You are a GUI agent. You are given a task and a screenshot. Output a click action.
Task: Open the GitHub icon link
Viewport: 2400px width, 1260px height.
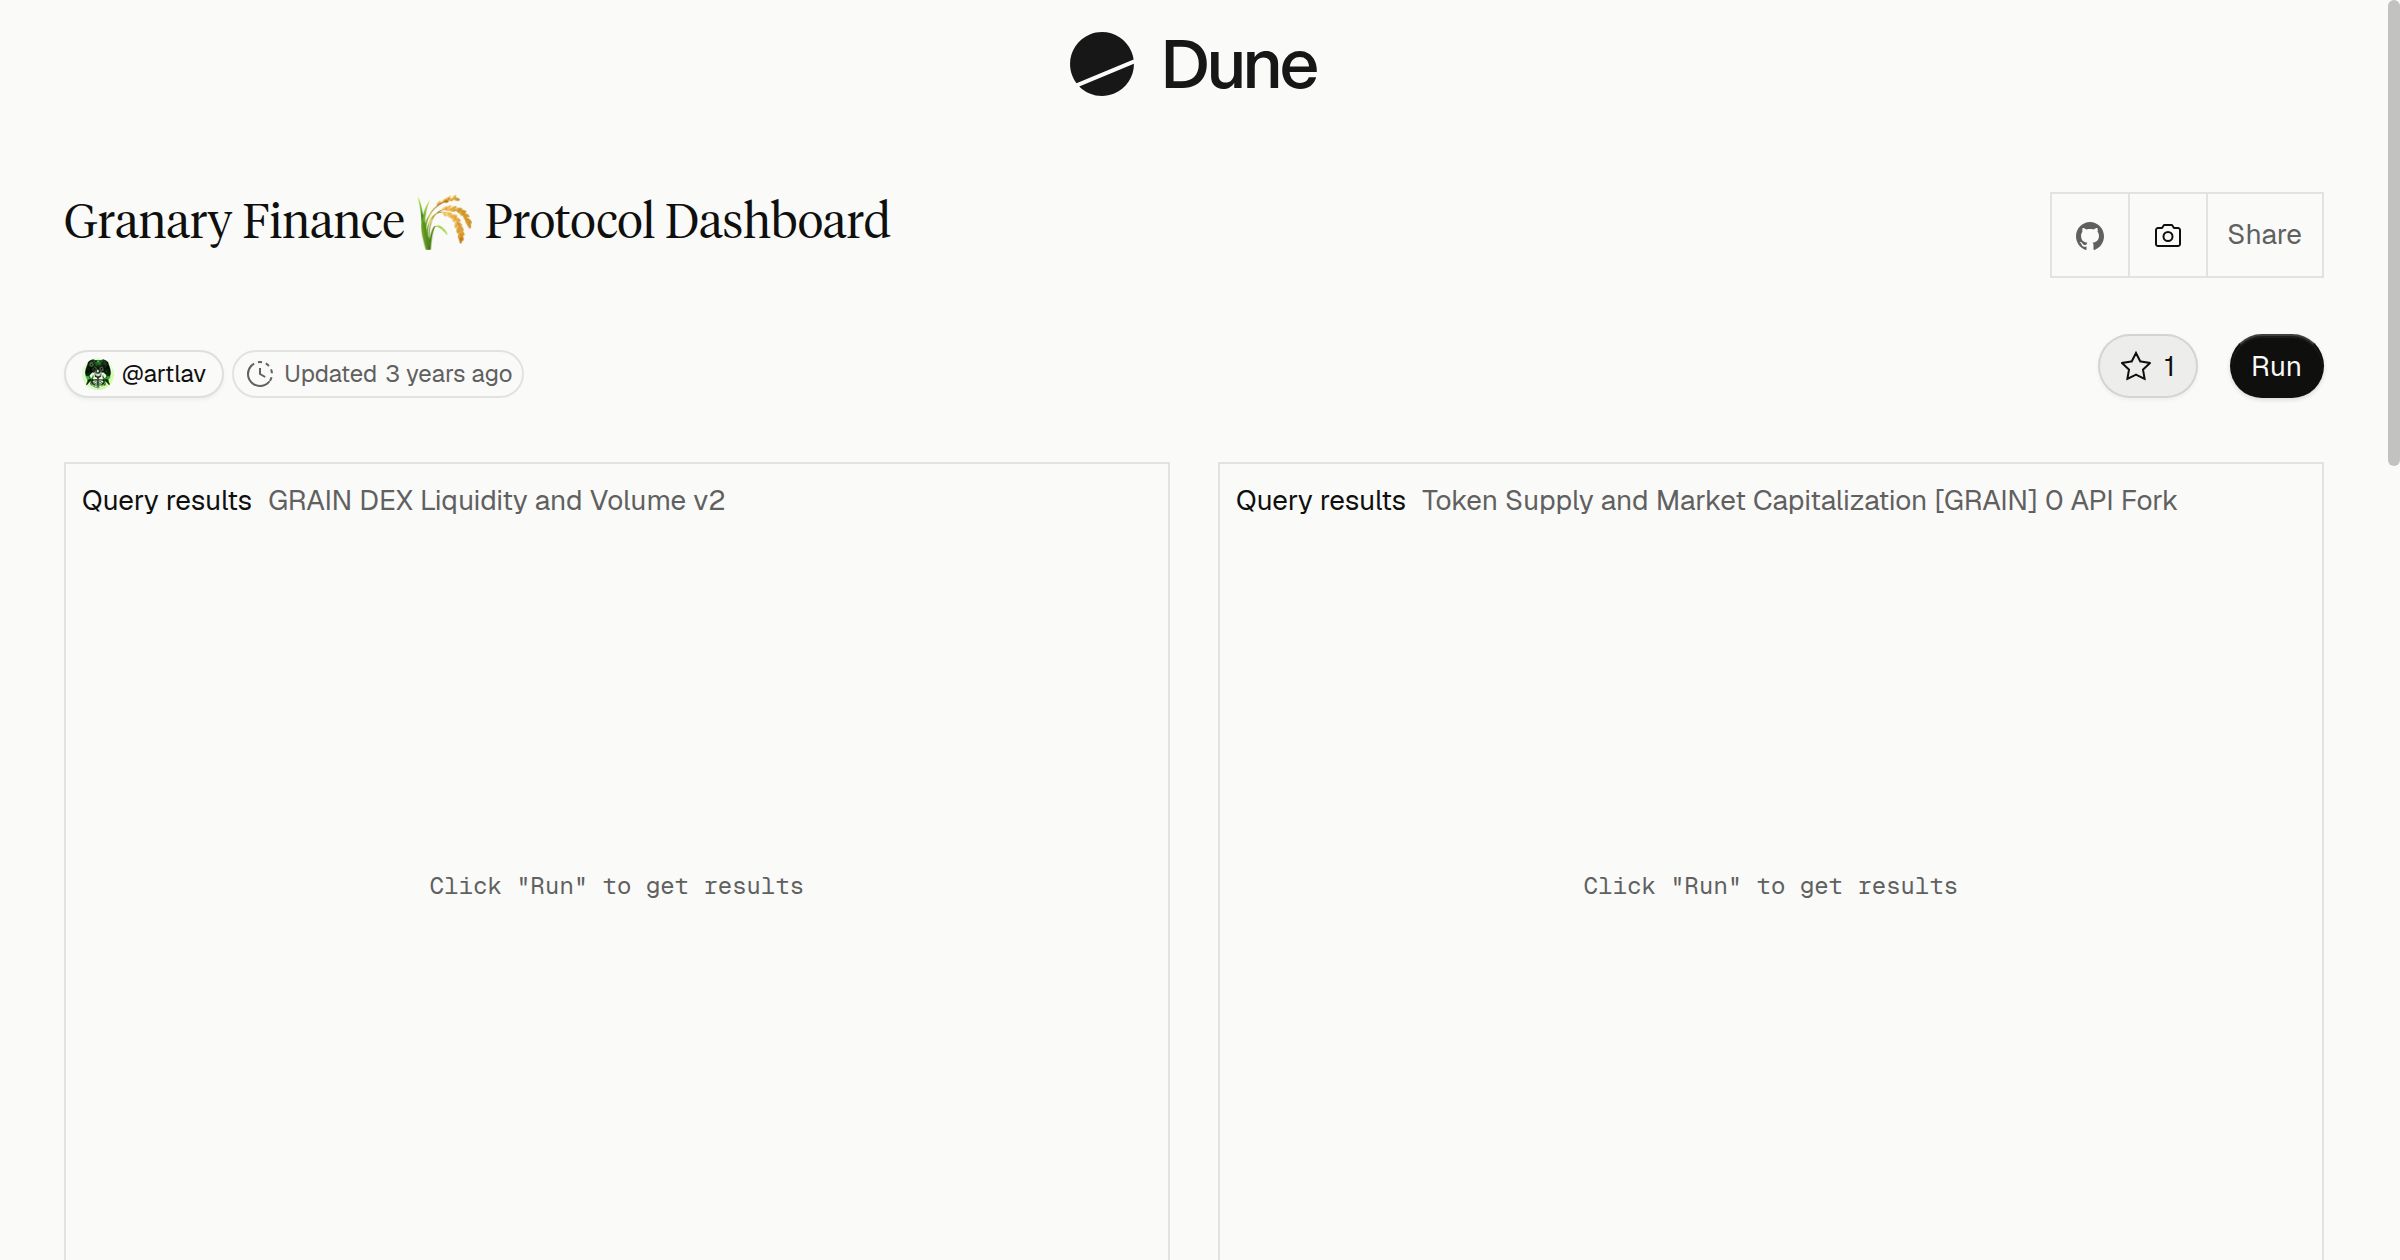2090,235
